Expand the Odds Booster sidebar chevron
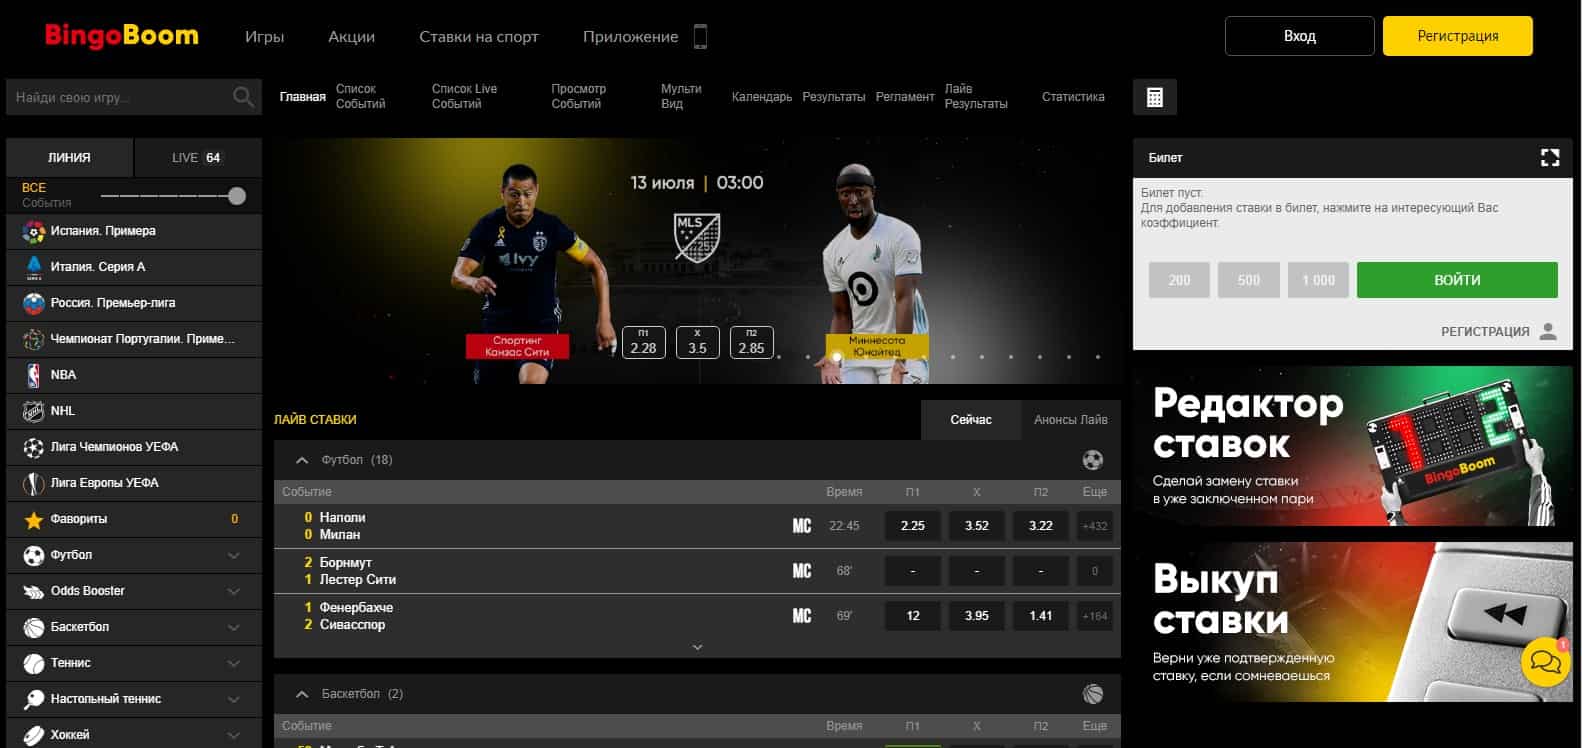1582x748 pixels. click(234, 591)
